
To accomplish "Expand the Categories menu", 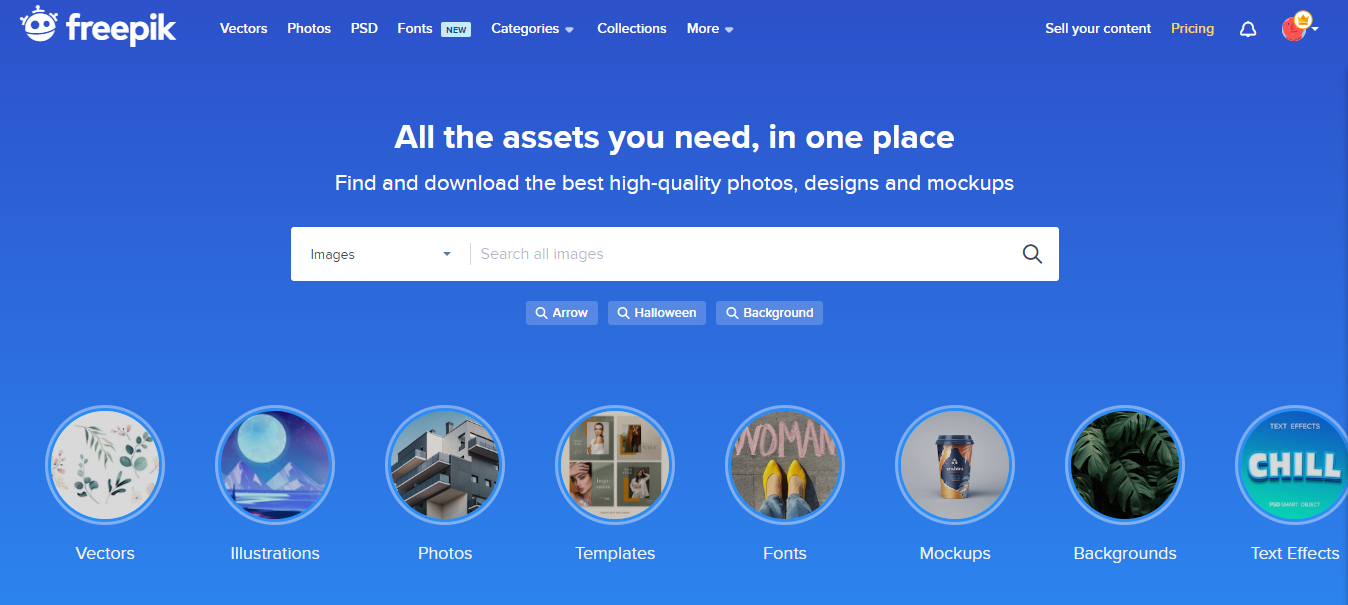I will (532, 29).
